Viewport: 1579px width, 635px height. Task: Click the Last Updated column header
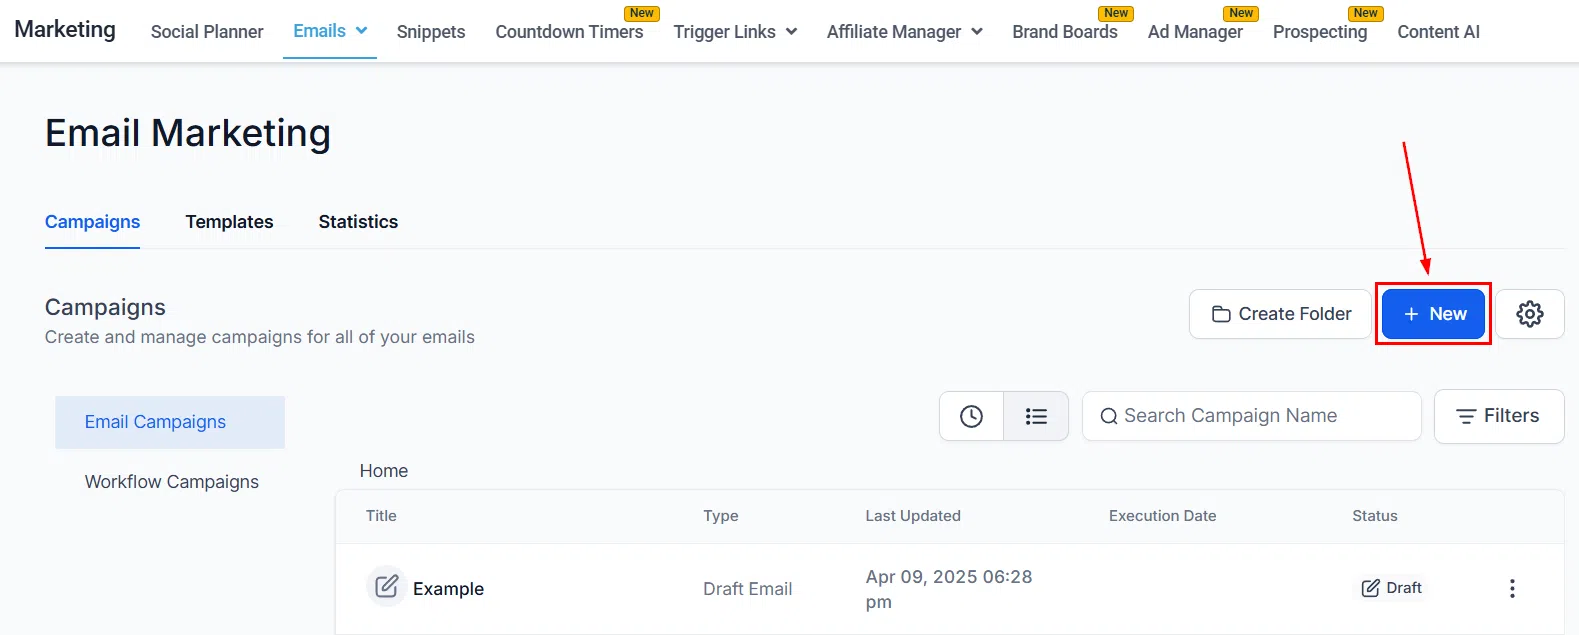tap(913, 516)
